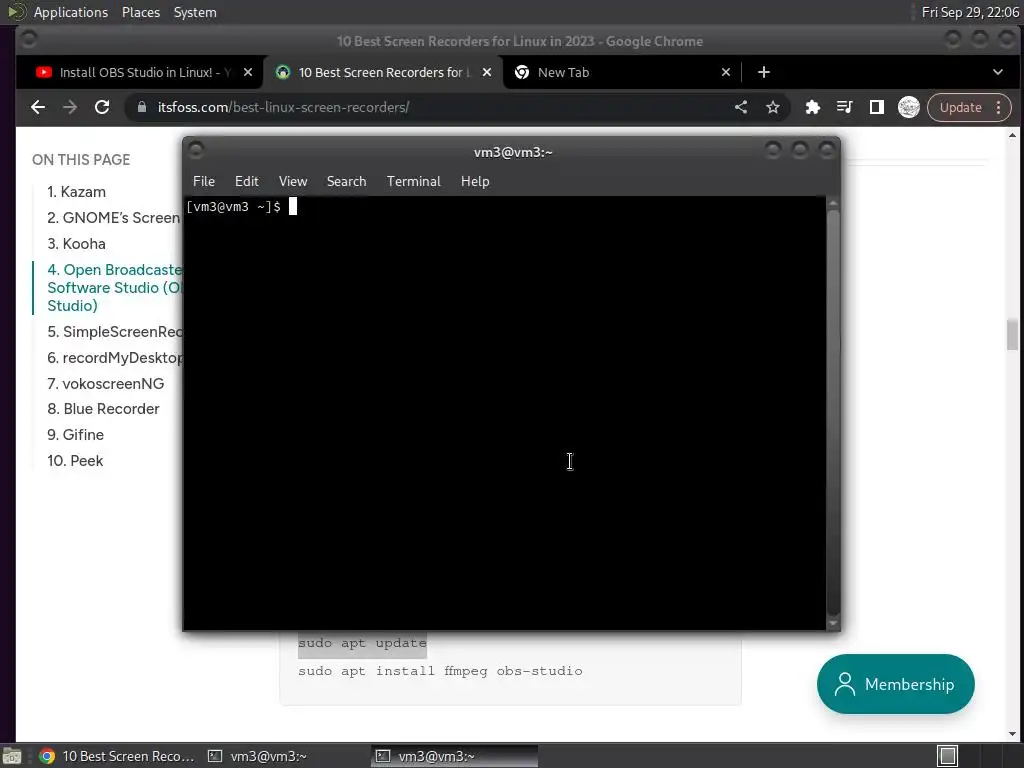1024x768 pixels.
Task: Jump to 4. Open Broadcaster Software Studio
Action: coord(115,288)
